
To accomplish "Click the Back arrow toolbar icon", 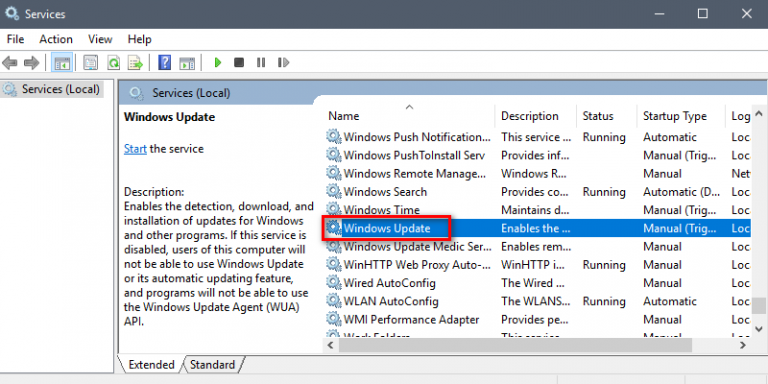I will pos(10,63).
